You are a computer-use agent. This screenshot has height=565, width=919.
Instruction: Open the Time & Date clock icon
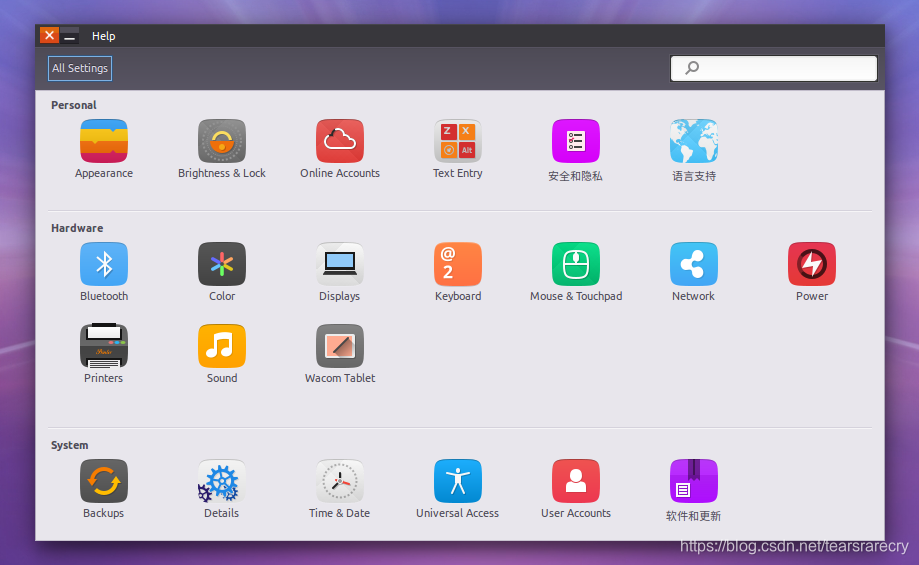(x=340, y=481)
